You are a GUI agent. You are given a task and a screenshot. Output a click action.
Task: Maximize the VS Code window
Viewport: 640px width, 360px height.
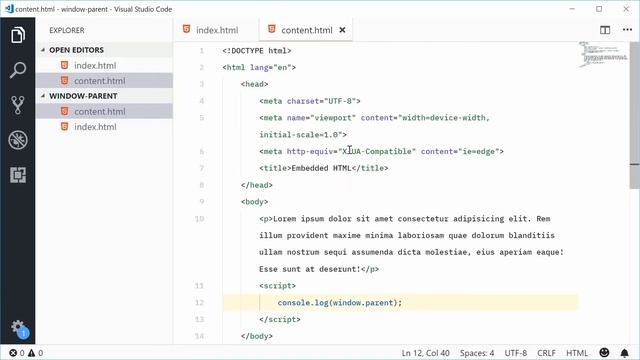point(599,9)
